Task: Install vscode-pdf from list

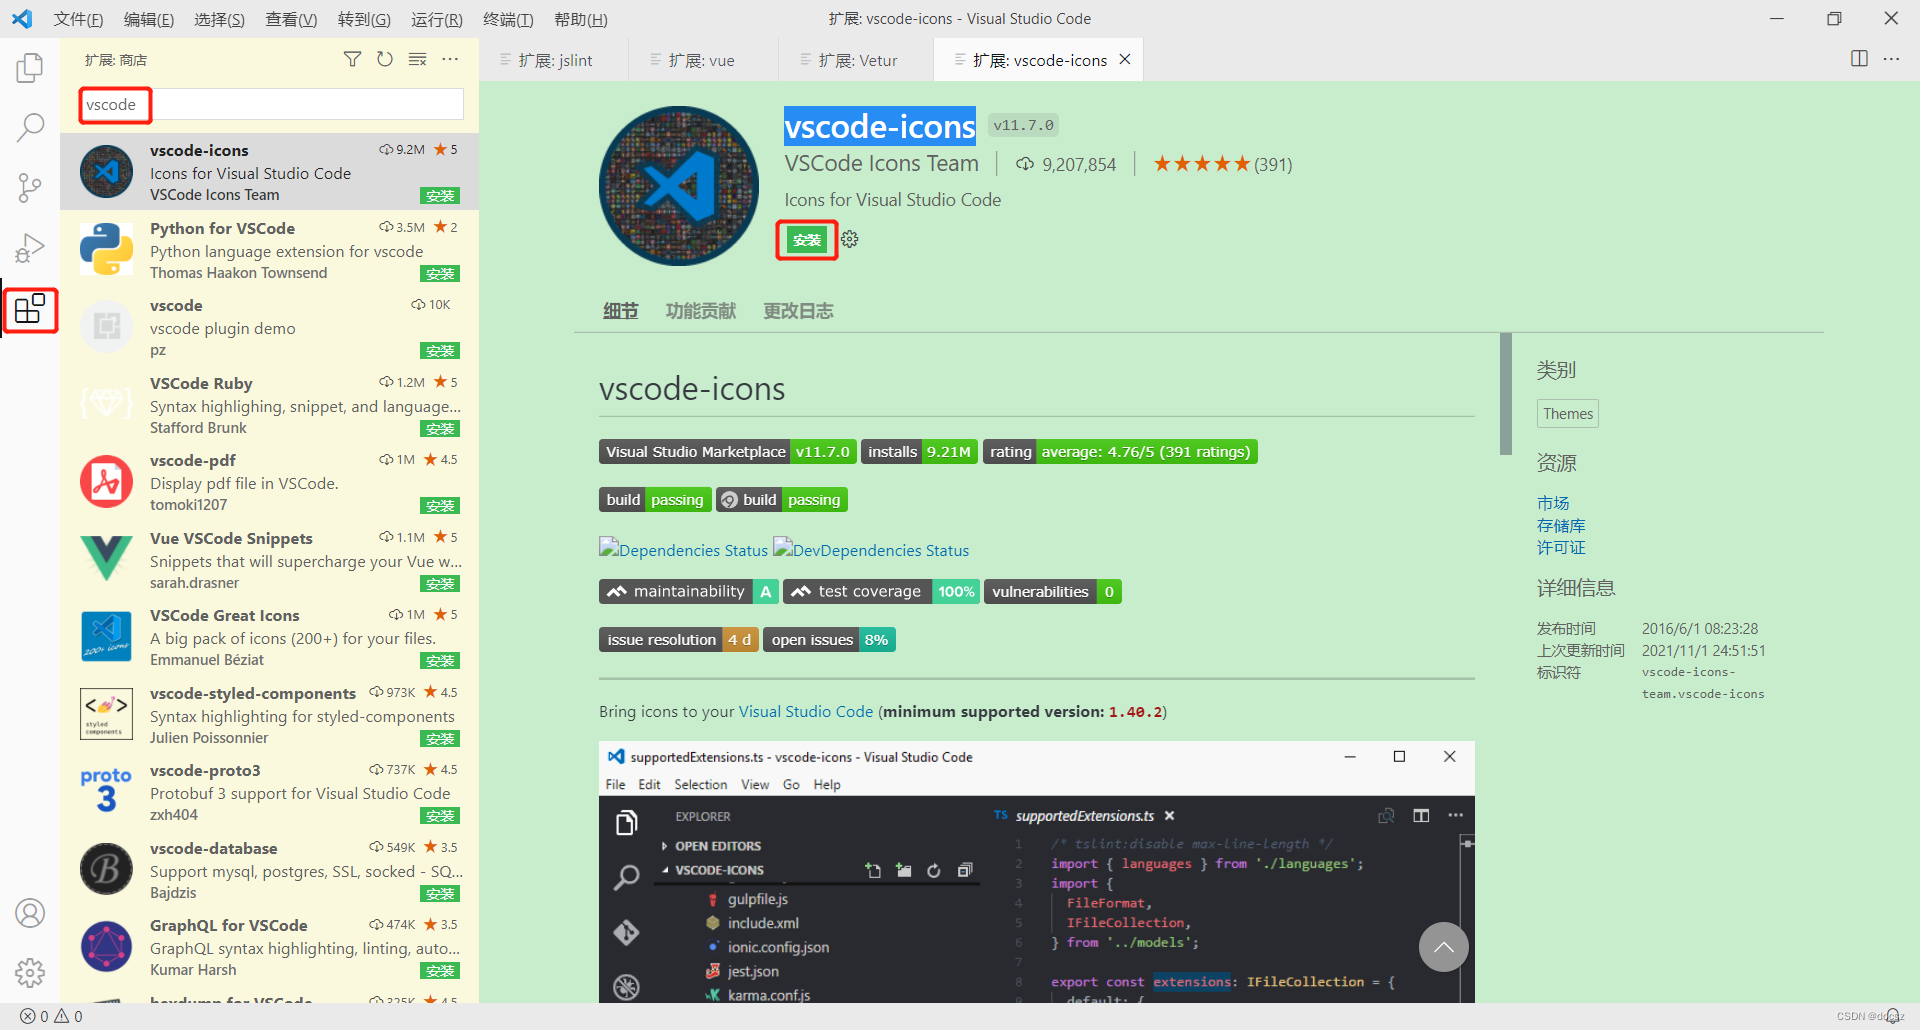Action: [440, 506]
